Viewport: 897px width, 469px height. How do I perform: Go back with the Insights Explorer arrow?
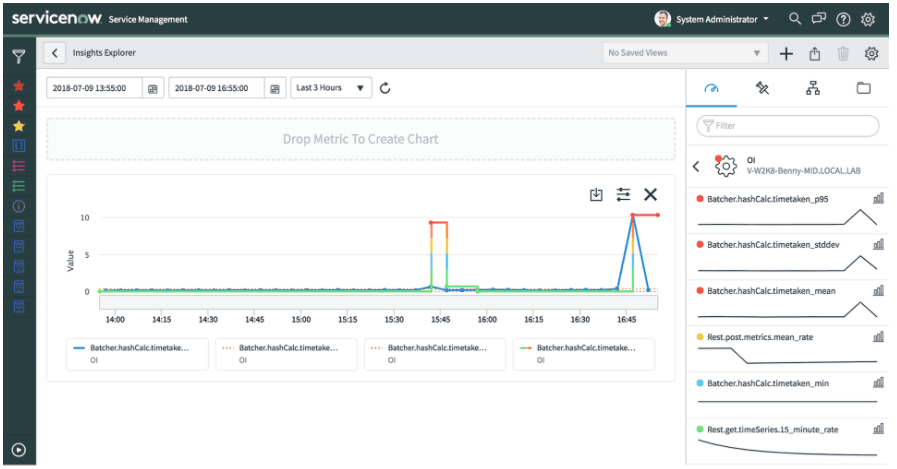coord(55,53)
